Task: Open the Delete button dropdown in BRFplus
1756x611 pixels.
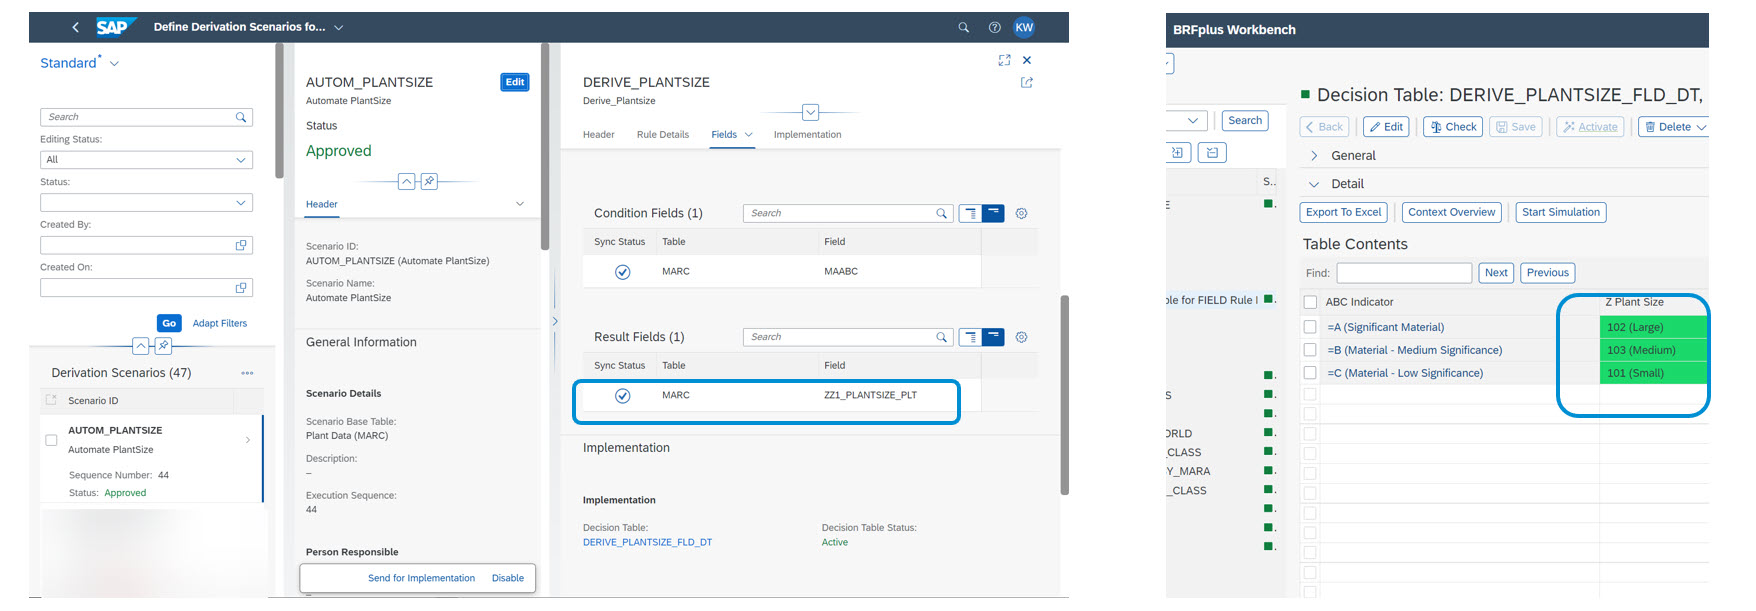Action: point(1701,127)
